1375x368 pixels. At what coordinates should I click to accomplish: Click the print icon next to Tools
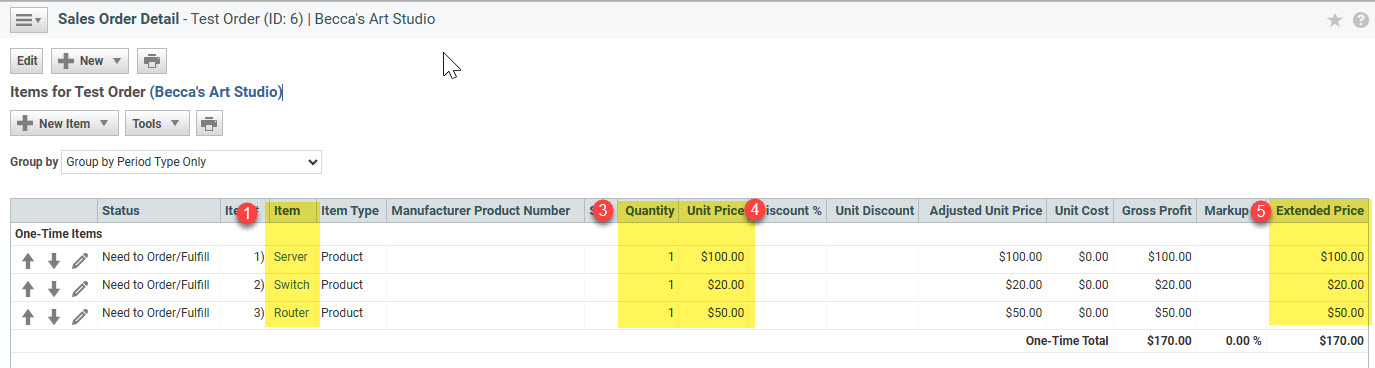click(209, 124)
